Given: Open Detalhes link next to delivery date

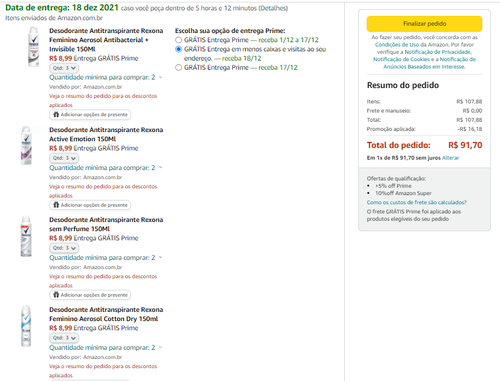Looking at the screenshot, I should click(x=273, y=8).
